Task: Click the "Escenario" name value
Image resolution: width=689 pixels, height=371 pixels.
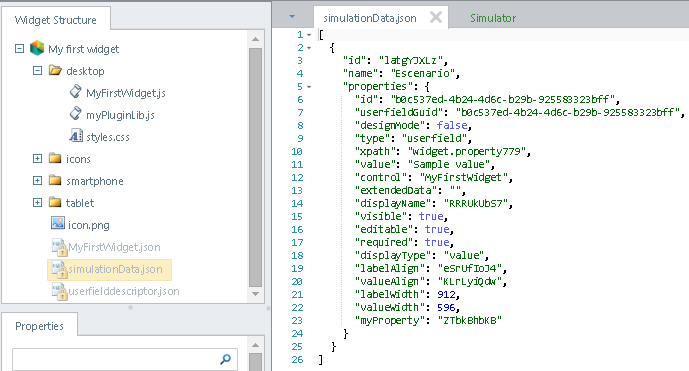Action: [x=422, y=73]
